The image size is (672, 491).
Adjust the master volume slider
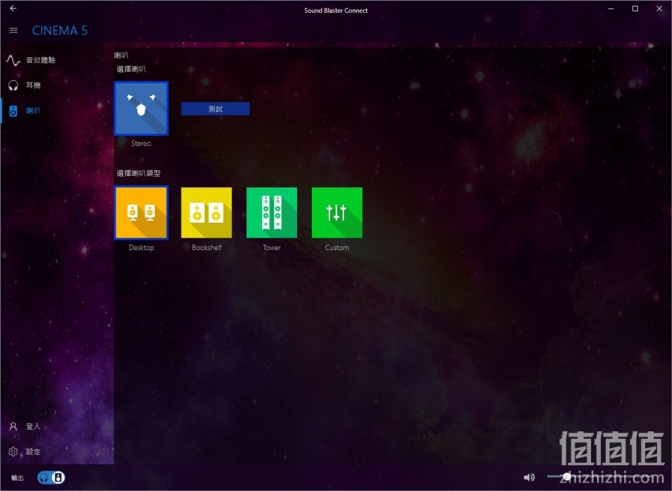click(605, 476)
